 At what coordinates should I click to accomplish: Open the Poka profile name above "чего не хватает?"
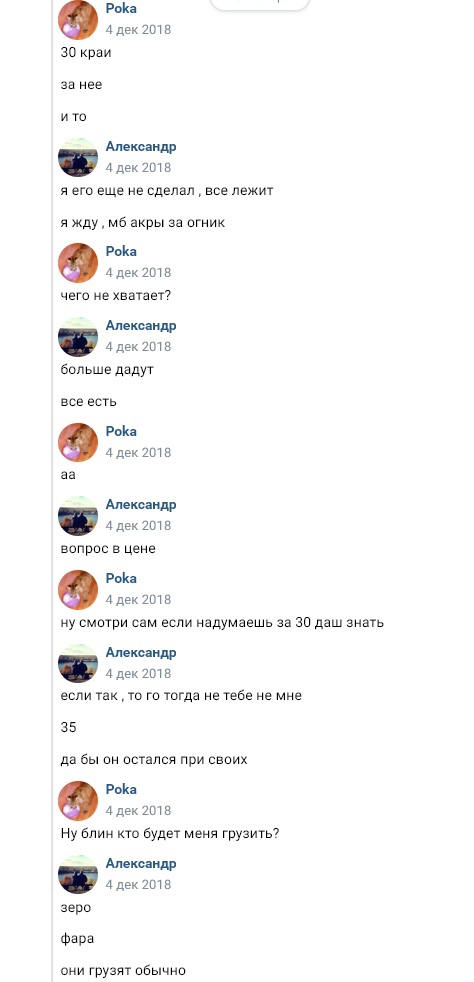[x=121, y=251]
